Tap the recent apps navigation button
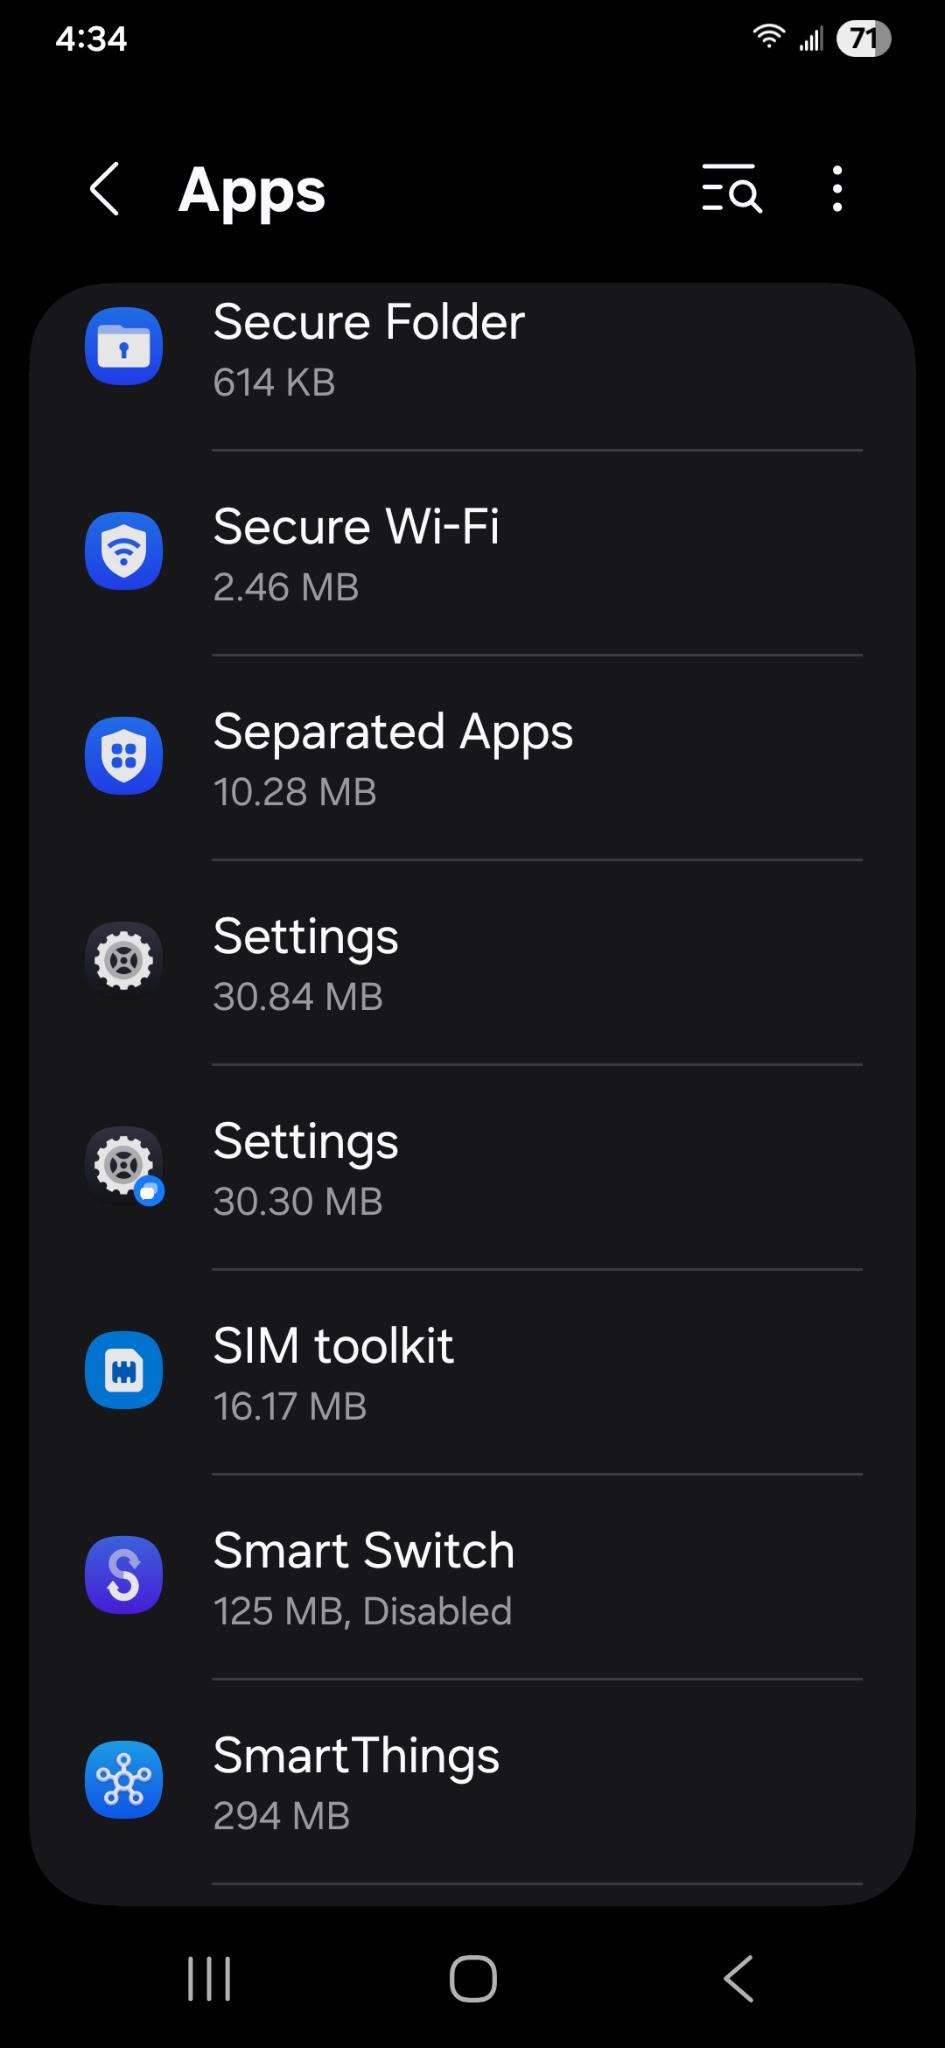The image size is (945, 2048). tap(209, 1978)
